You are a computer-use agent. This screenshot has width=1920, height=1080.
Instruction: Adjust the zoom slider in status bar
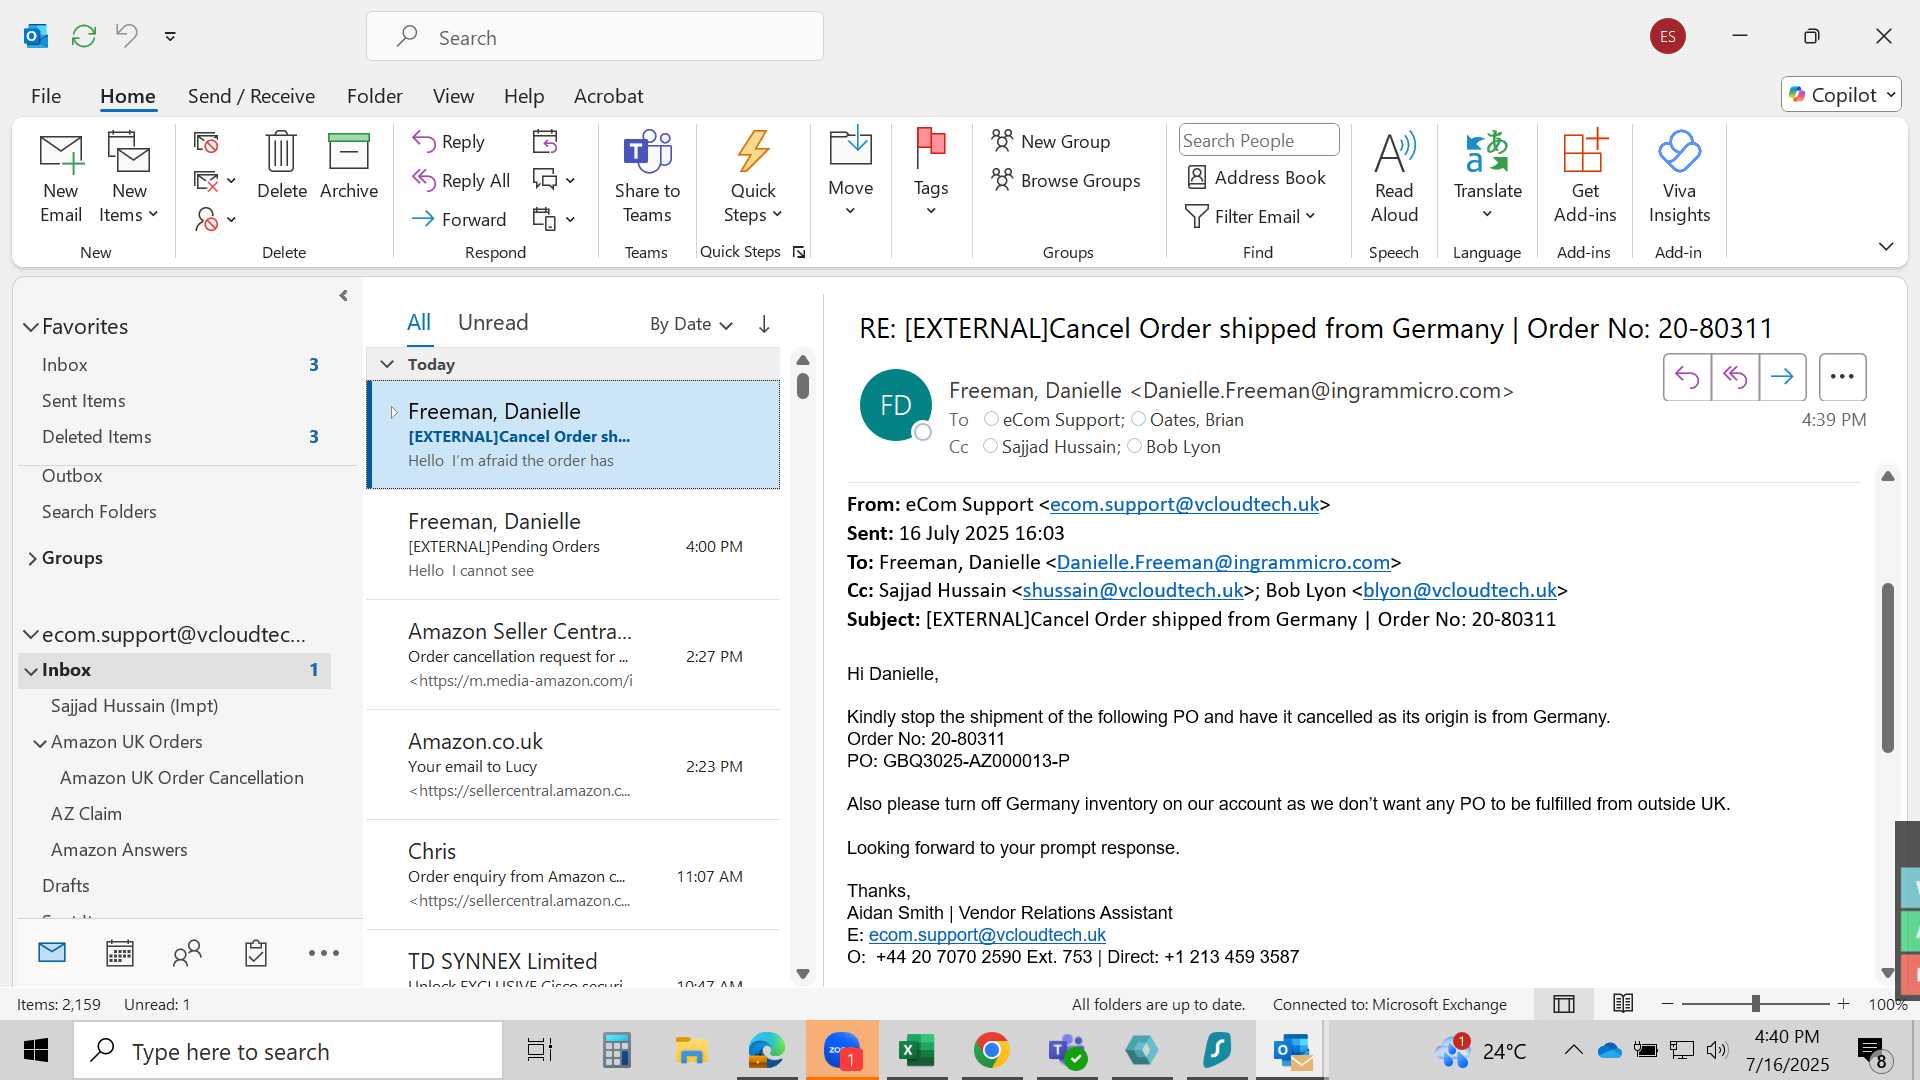coord(1756,1003)
